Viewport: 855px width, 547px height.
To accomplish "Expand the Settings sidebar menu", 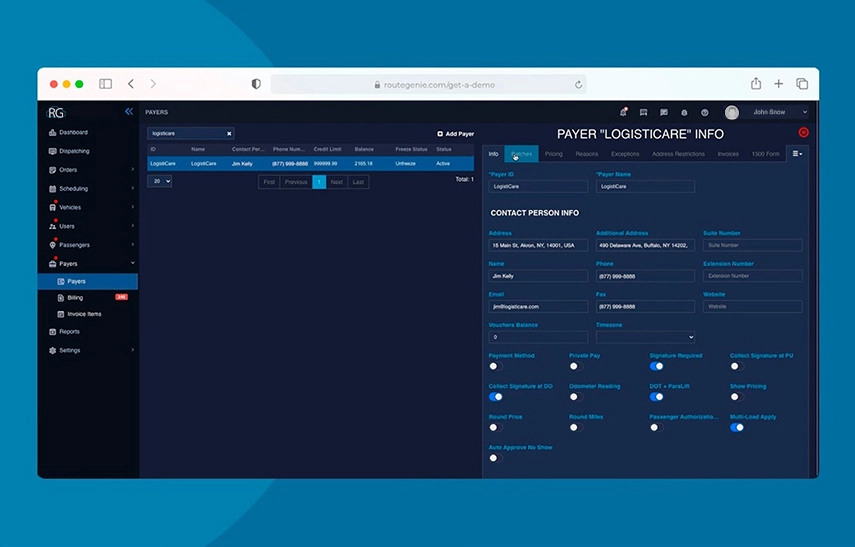I will 133,350.
